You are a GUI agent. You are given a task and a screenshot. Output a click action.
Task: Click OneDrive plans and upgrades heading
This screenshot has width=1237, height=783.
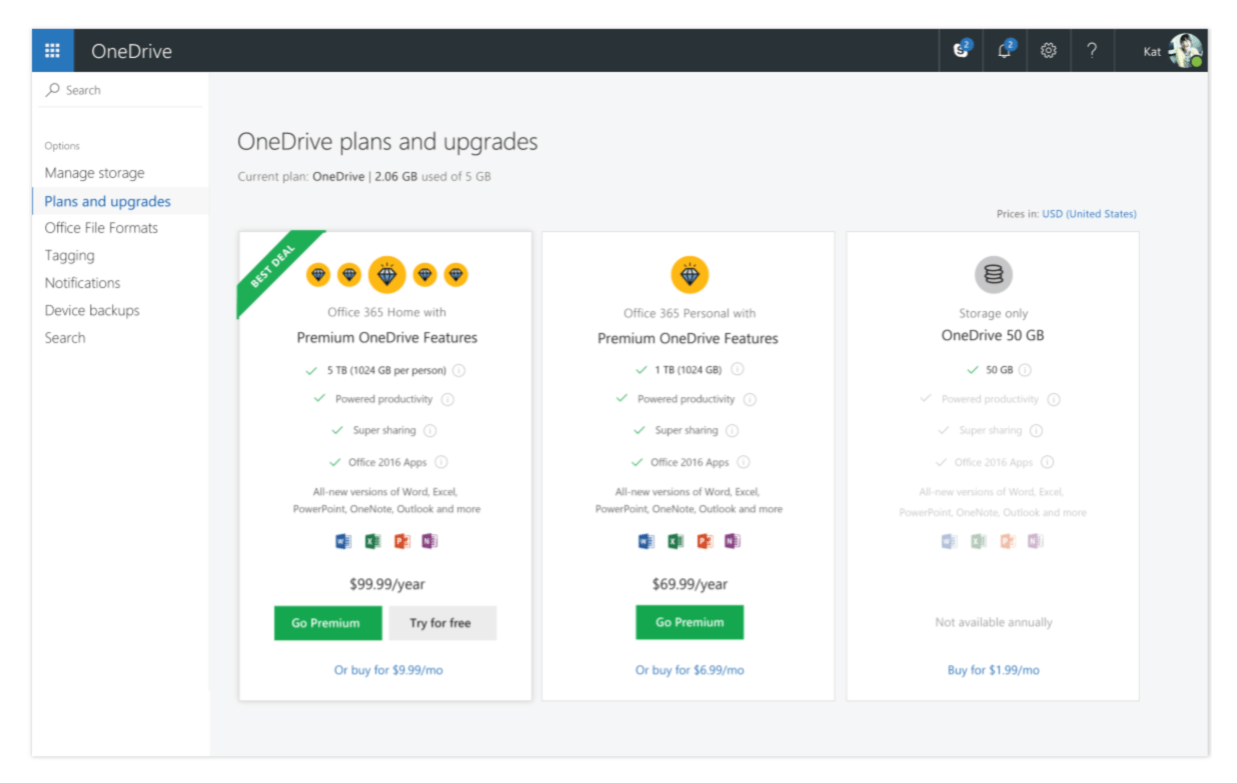(x=388, y=142)
